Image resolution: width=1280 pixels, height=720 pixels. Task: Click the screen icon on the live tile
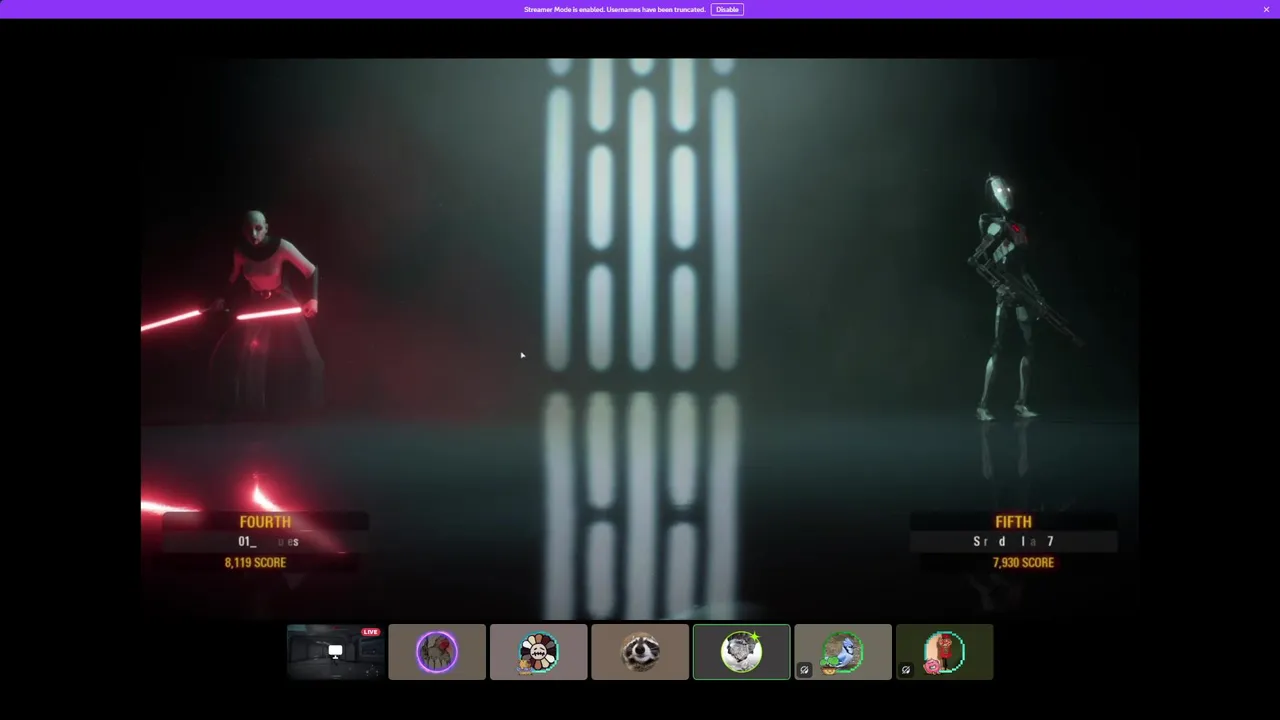(335, 651)
